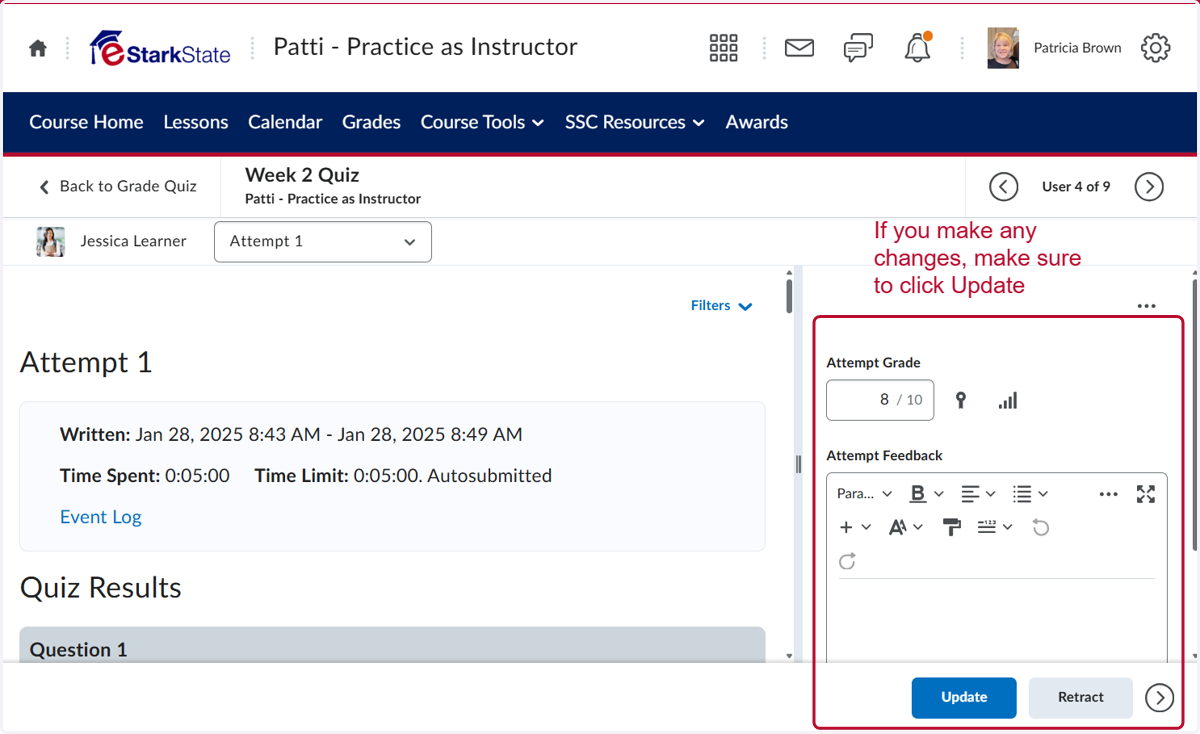Click the Update button

pos(964,697)
